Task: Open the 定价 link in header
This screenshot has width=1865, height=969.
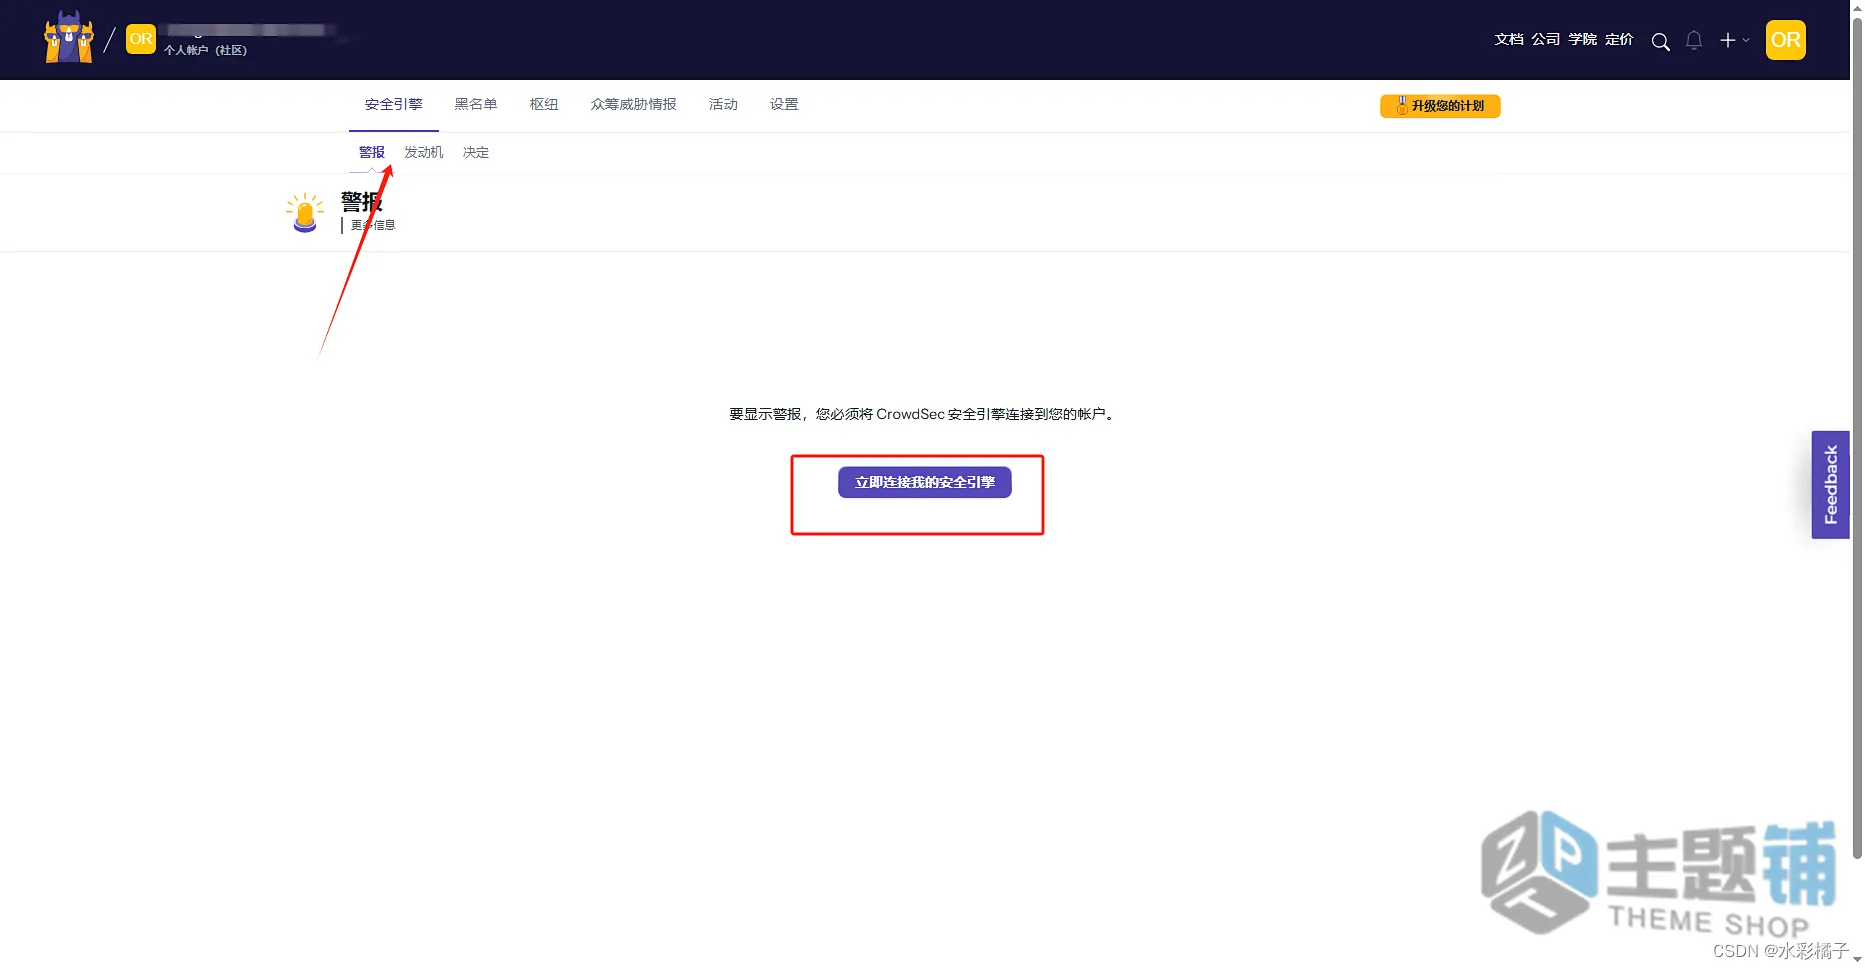Action: click(x=1619, y=39)
